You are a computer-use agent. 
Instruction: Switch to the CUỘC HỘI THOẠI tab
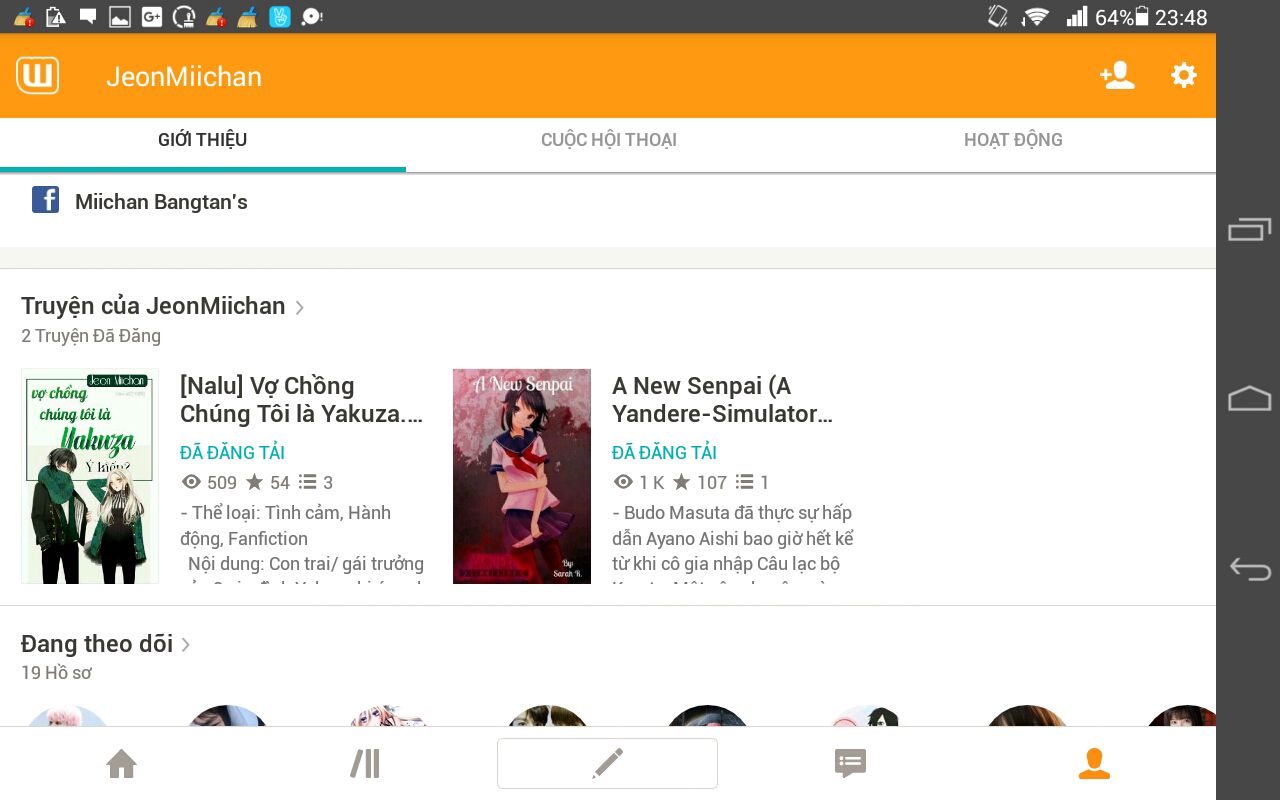[608, 140]
